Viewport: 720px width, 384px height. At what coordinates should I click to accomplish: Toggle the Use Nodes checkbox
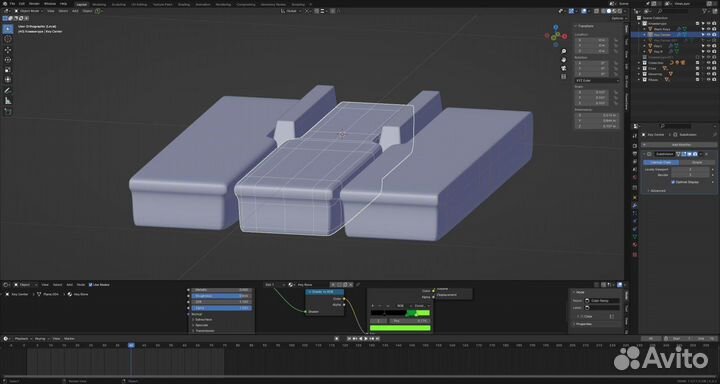click(90, 285)
